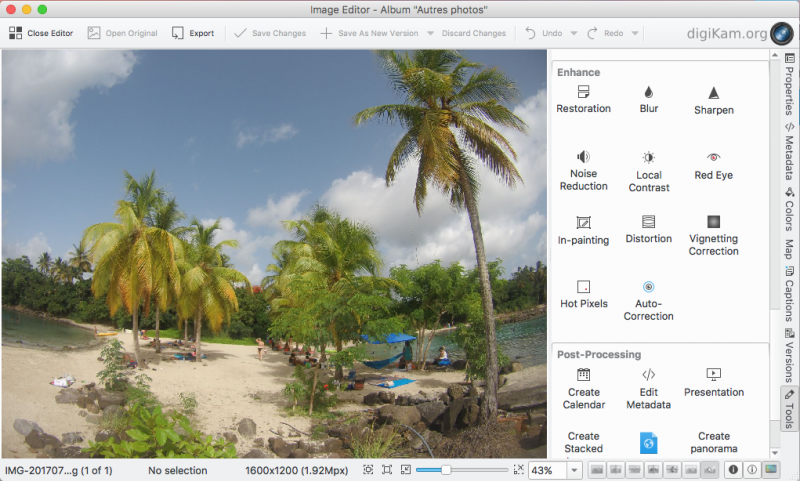Open the Edit Metadata tool
Image resolution: width=800 pixels, height=481 pixels.
[648, 389]
